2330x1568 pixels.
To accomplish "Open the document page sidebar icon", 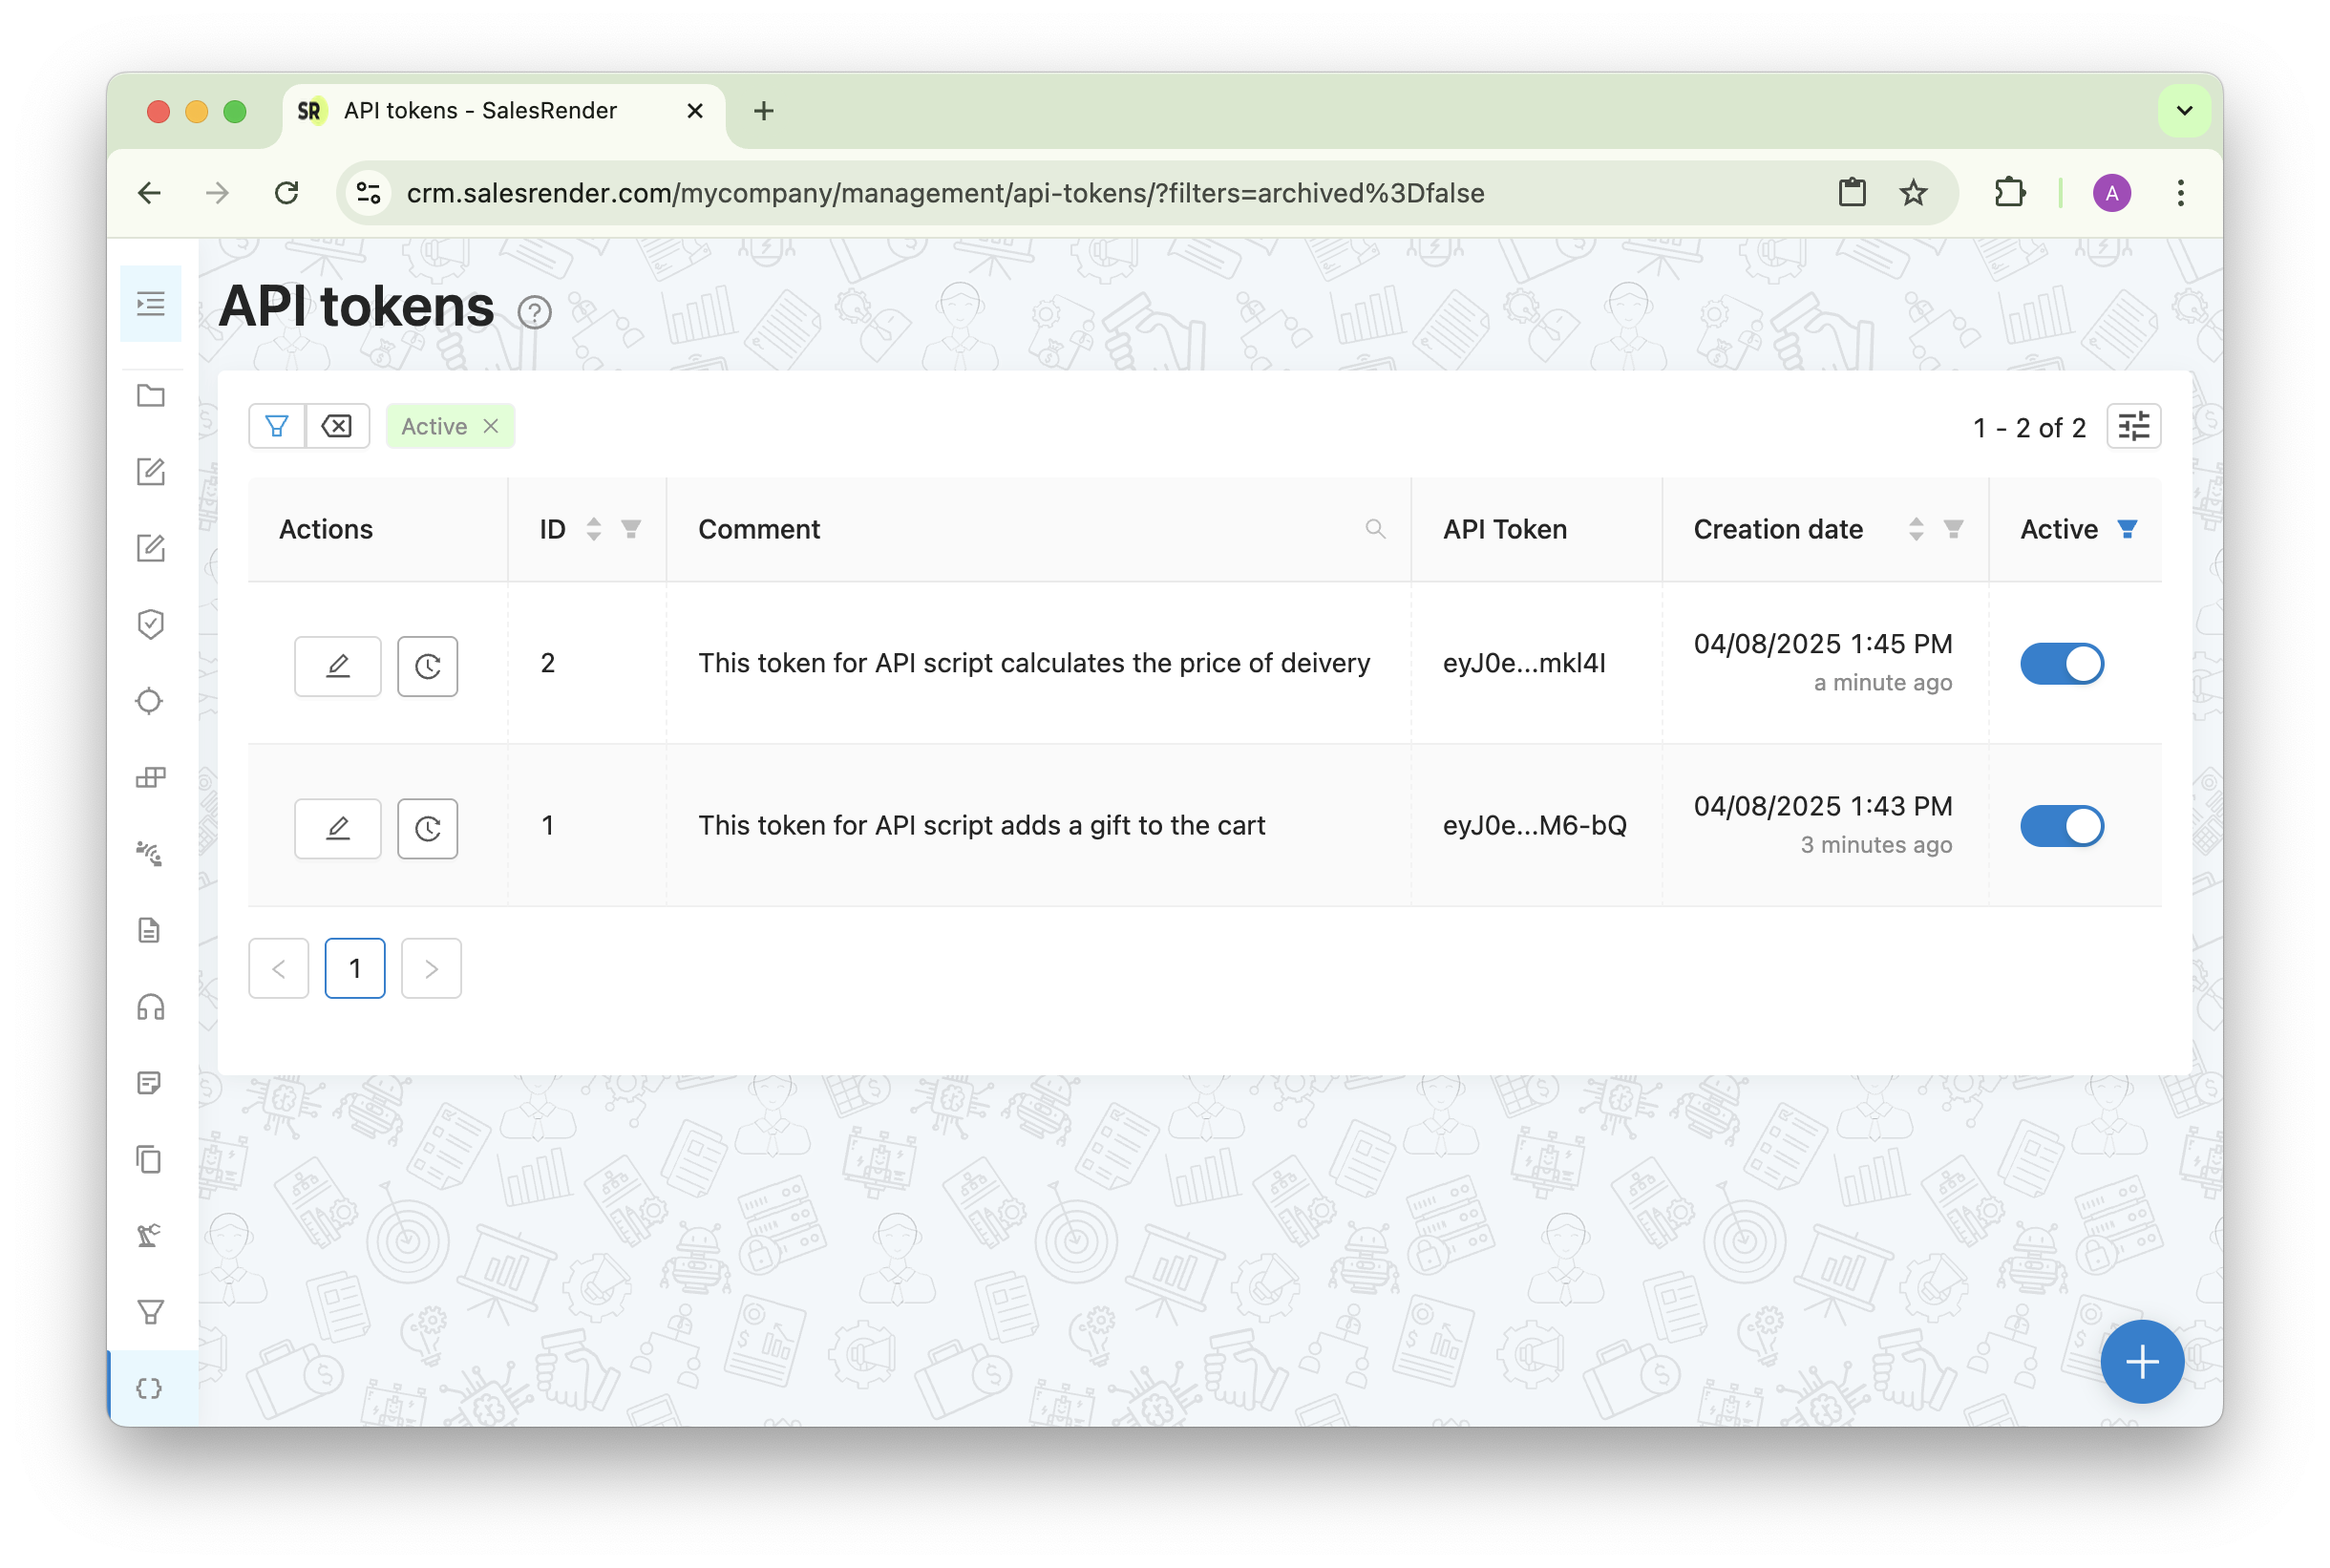I will (x=149, y=930).
